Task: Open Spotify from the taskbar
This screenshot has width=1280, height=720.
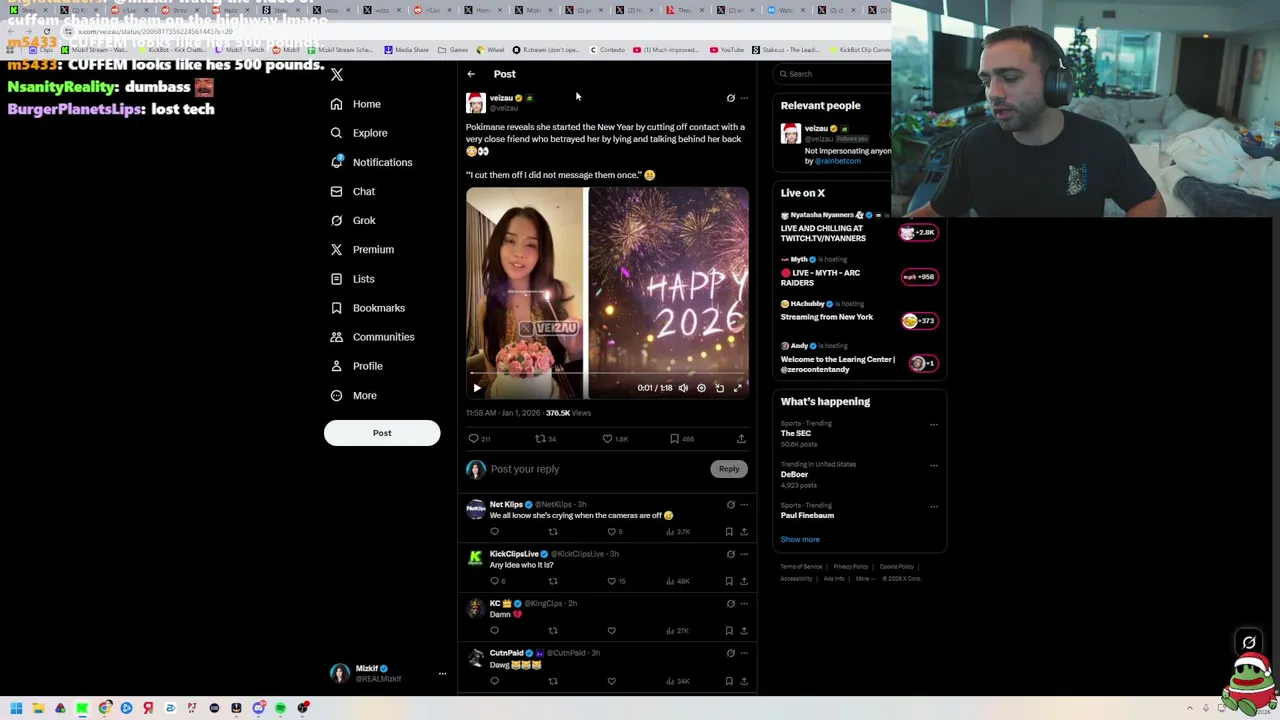Action: (x=281, y=708)
